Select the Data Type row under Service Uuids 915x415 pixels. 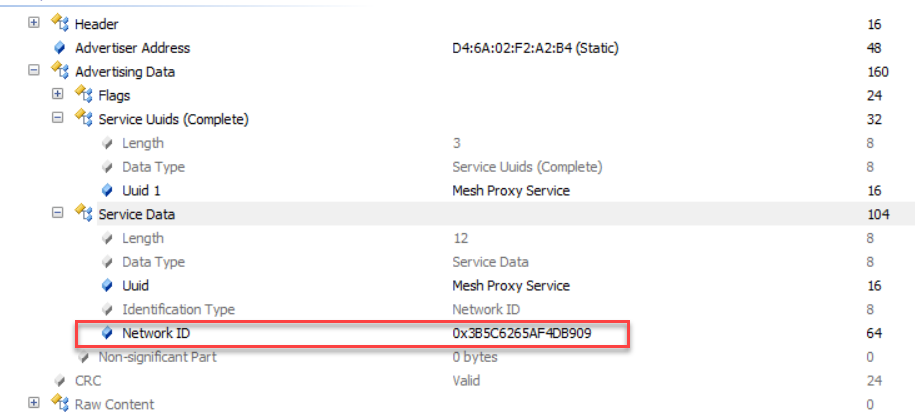pos(153,167)
